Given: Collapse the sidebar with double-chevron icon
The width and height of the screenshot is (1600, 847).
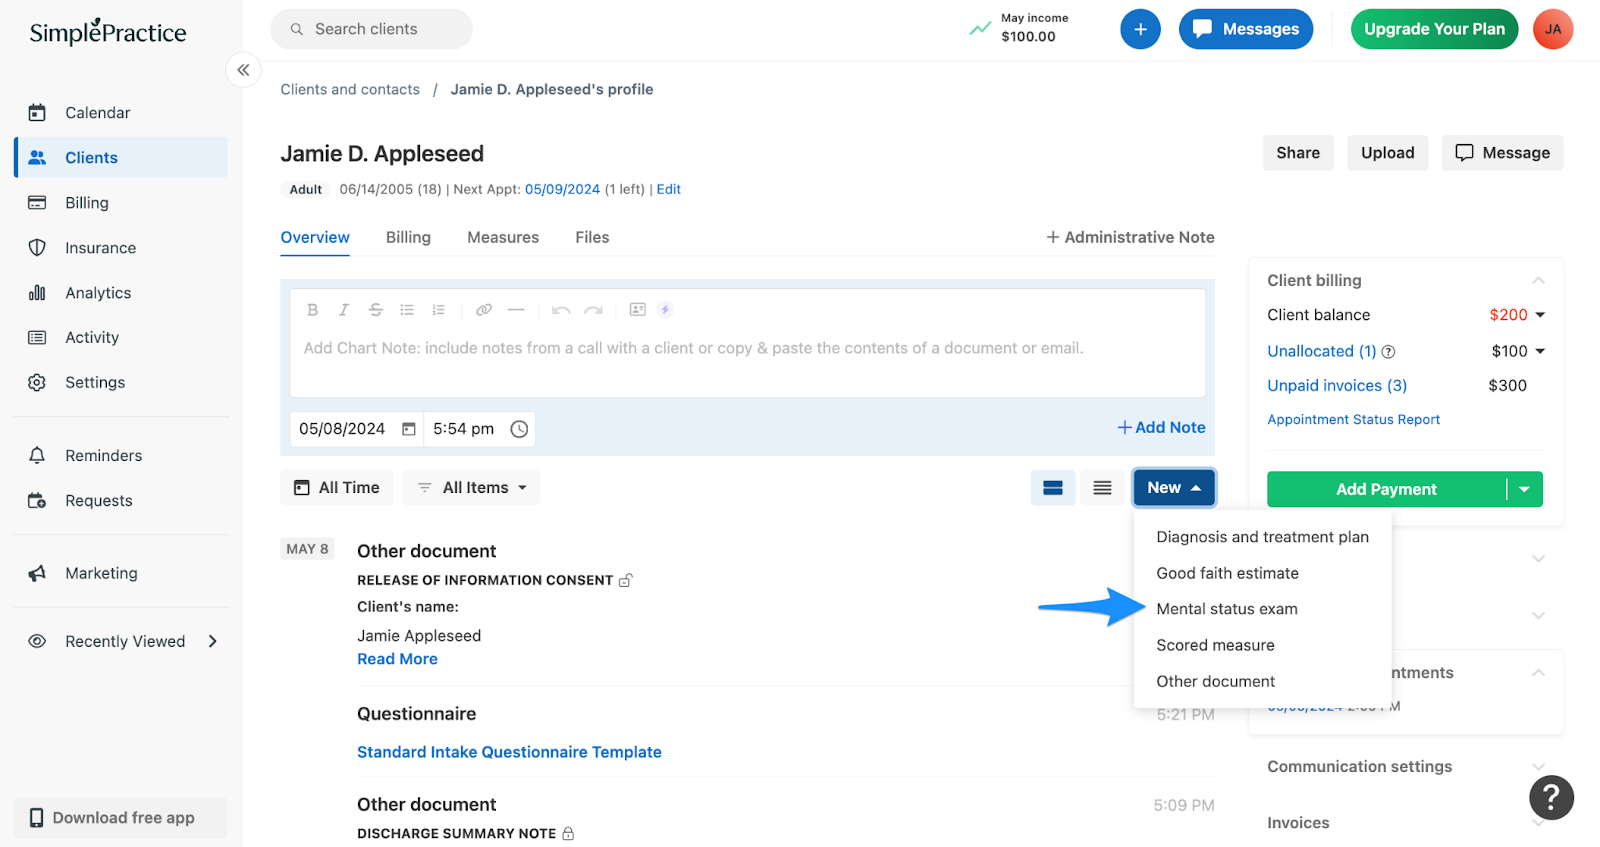Looking at the screenshot, I should pyautogui.click(x=243, y=70).
